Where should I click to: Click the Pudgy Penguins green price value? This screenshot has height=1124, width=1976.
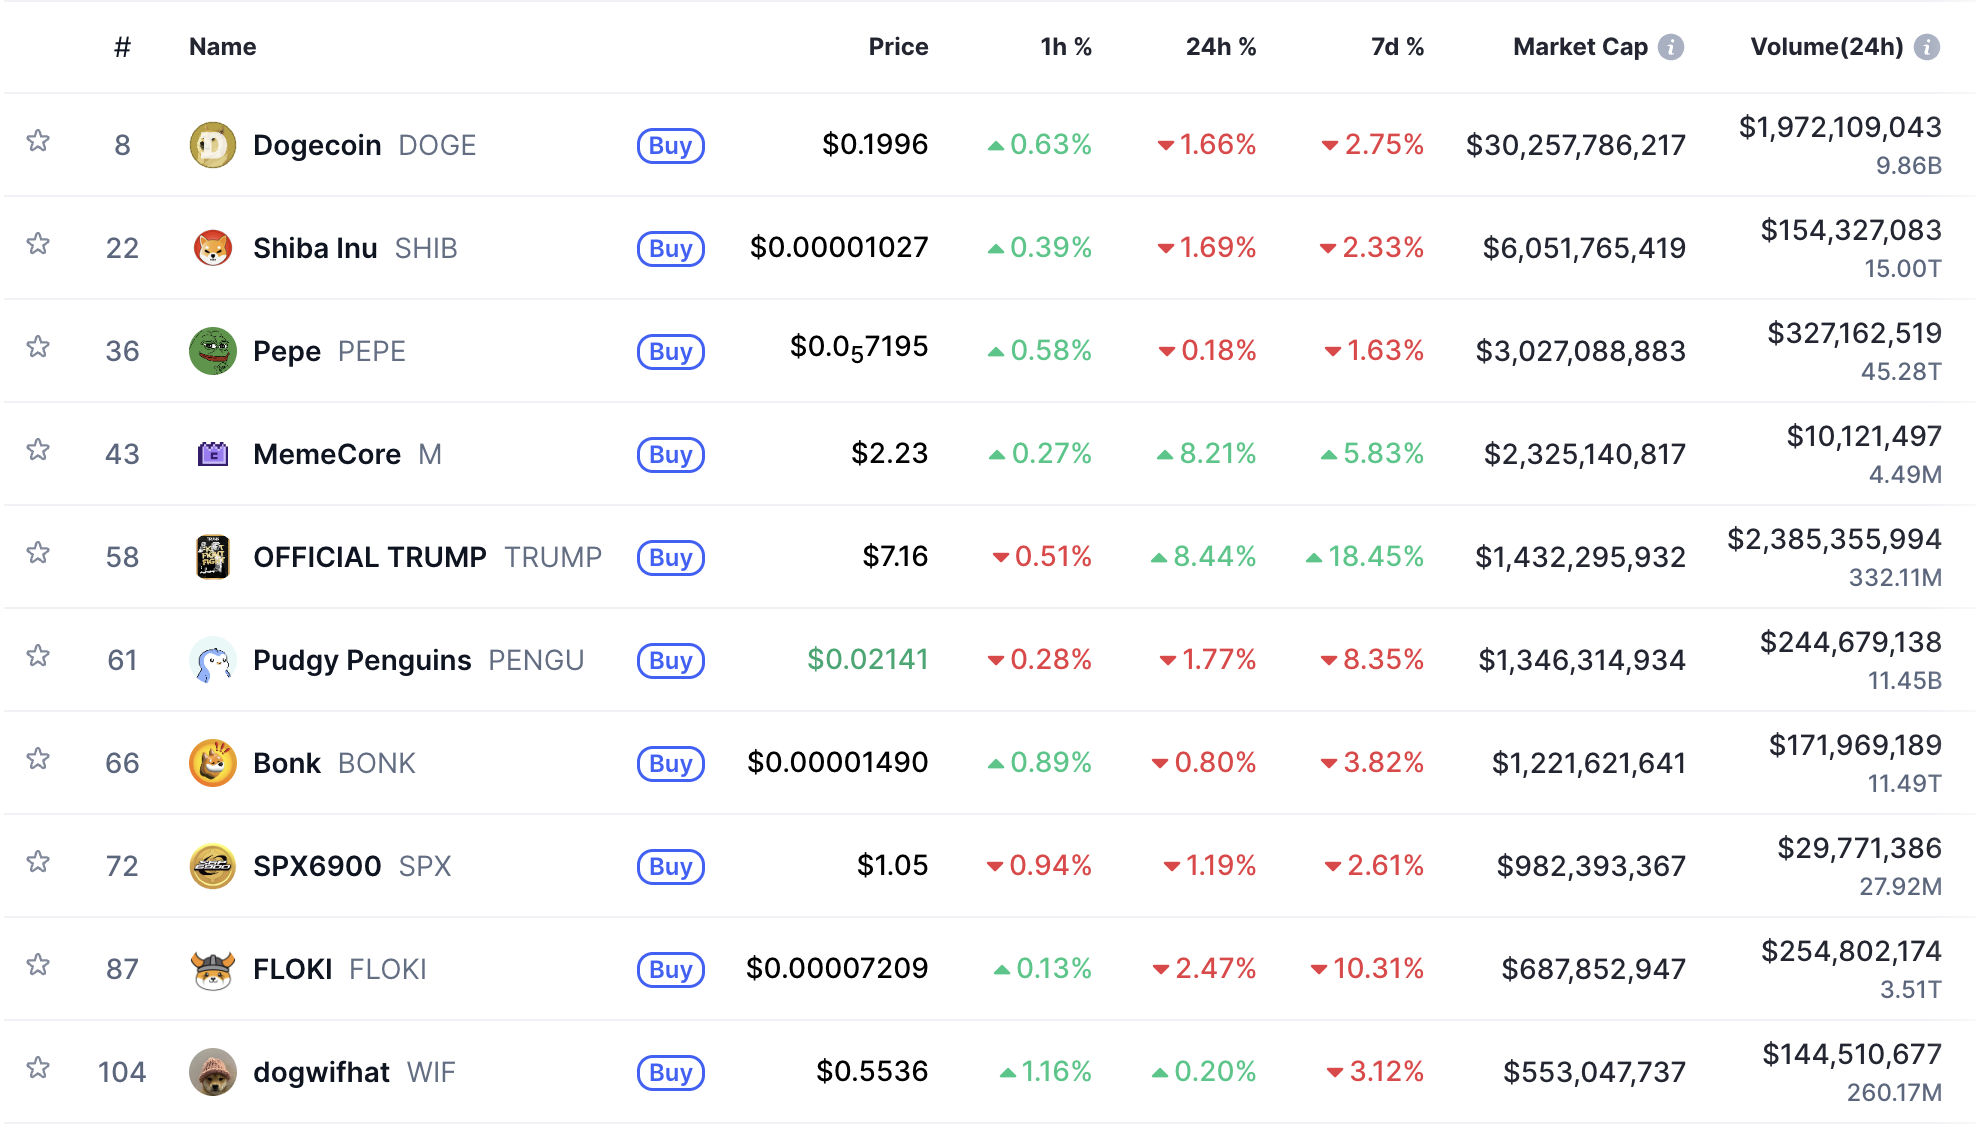867,660
